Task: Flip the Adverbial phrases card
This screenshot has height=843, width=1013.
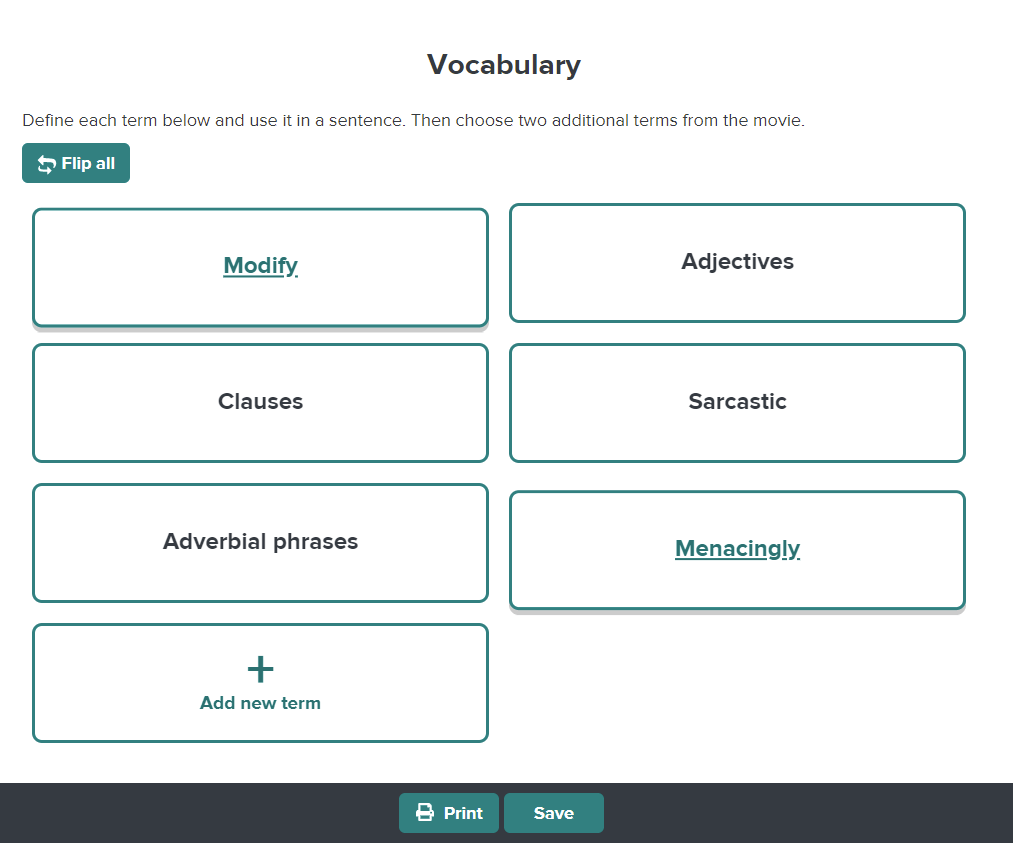Action: [x=260, y=542]
